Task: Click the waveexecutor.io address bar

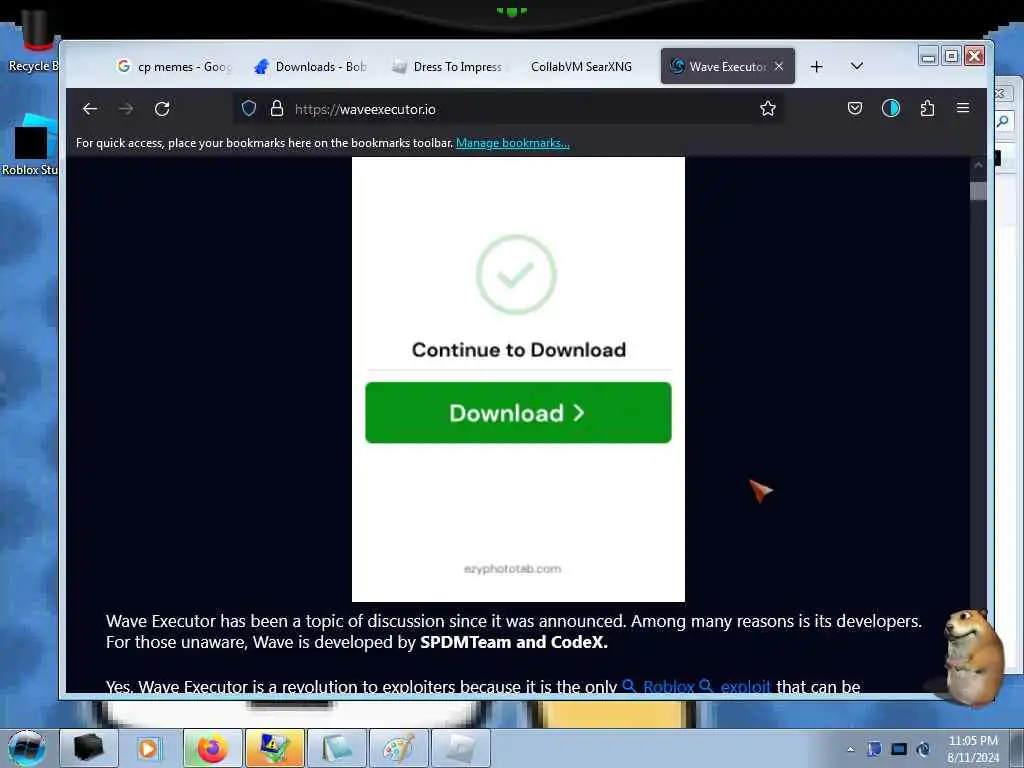Action: pyautogui.click(x=509, y=109)
